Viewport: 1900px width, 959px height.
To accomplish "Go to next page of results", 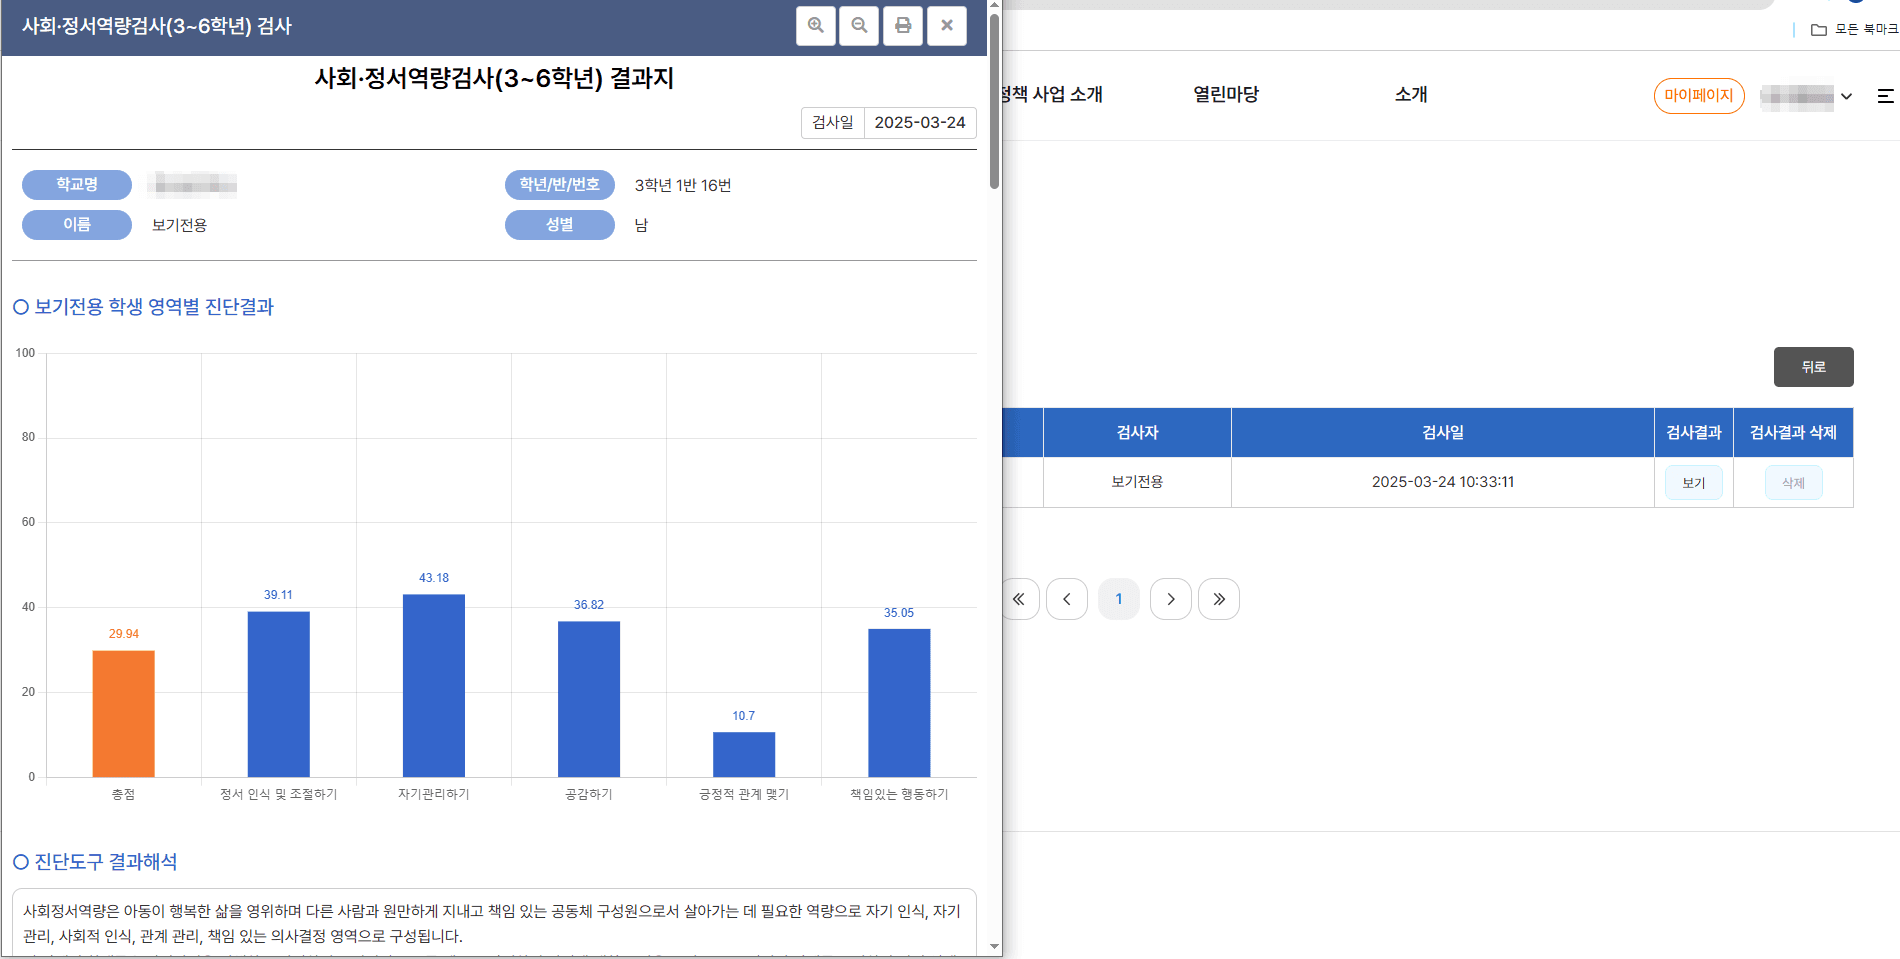I will click(x=1171, y=599).
